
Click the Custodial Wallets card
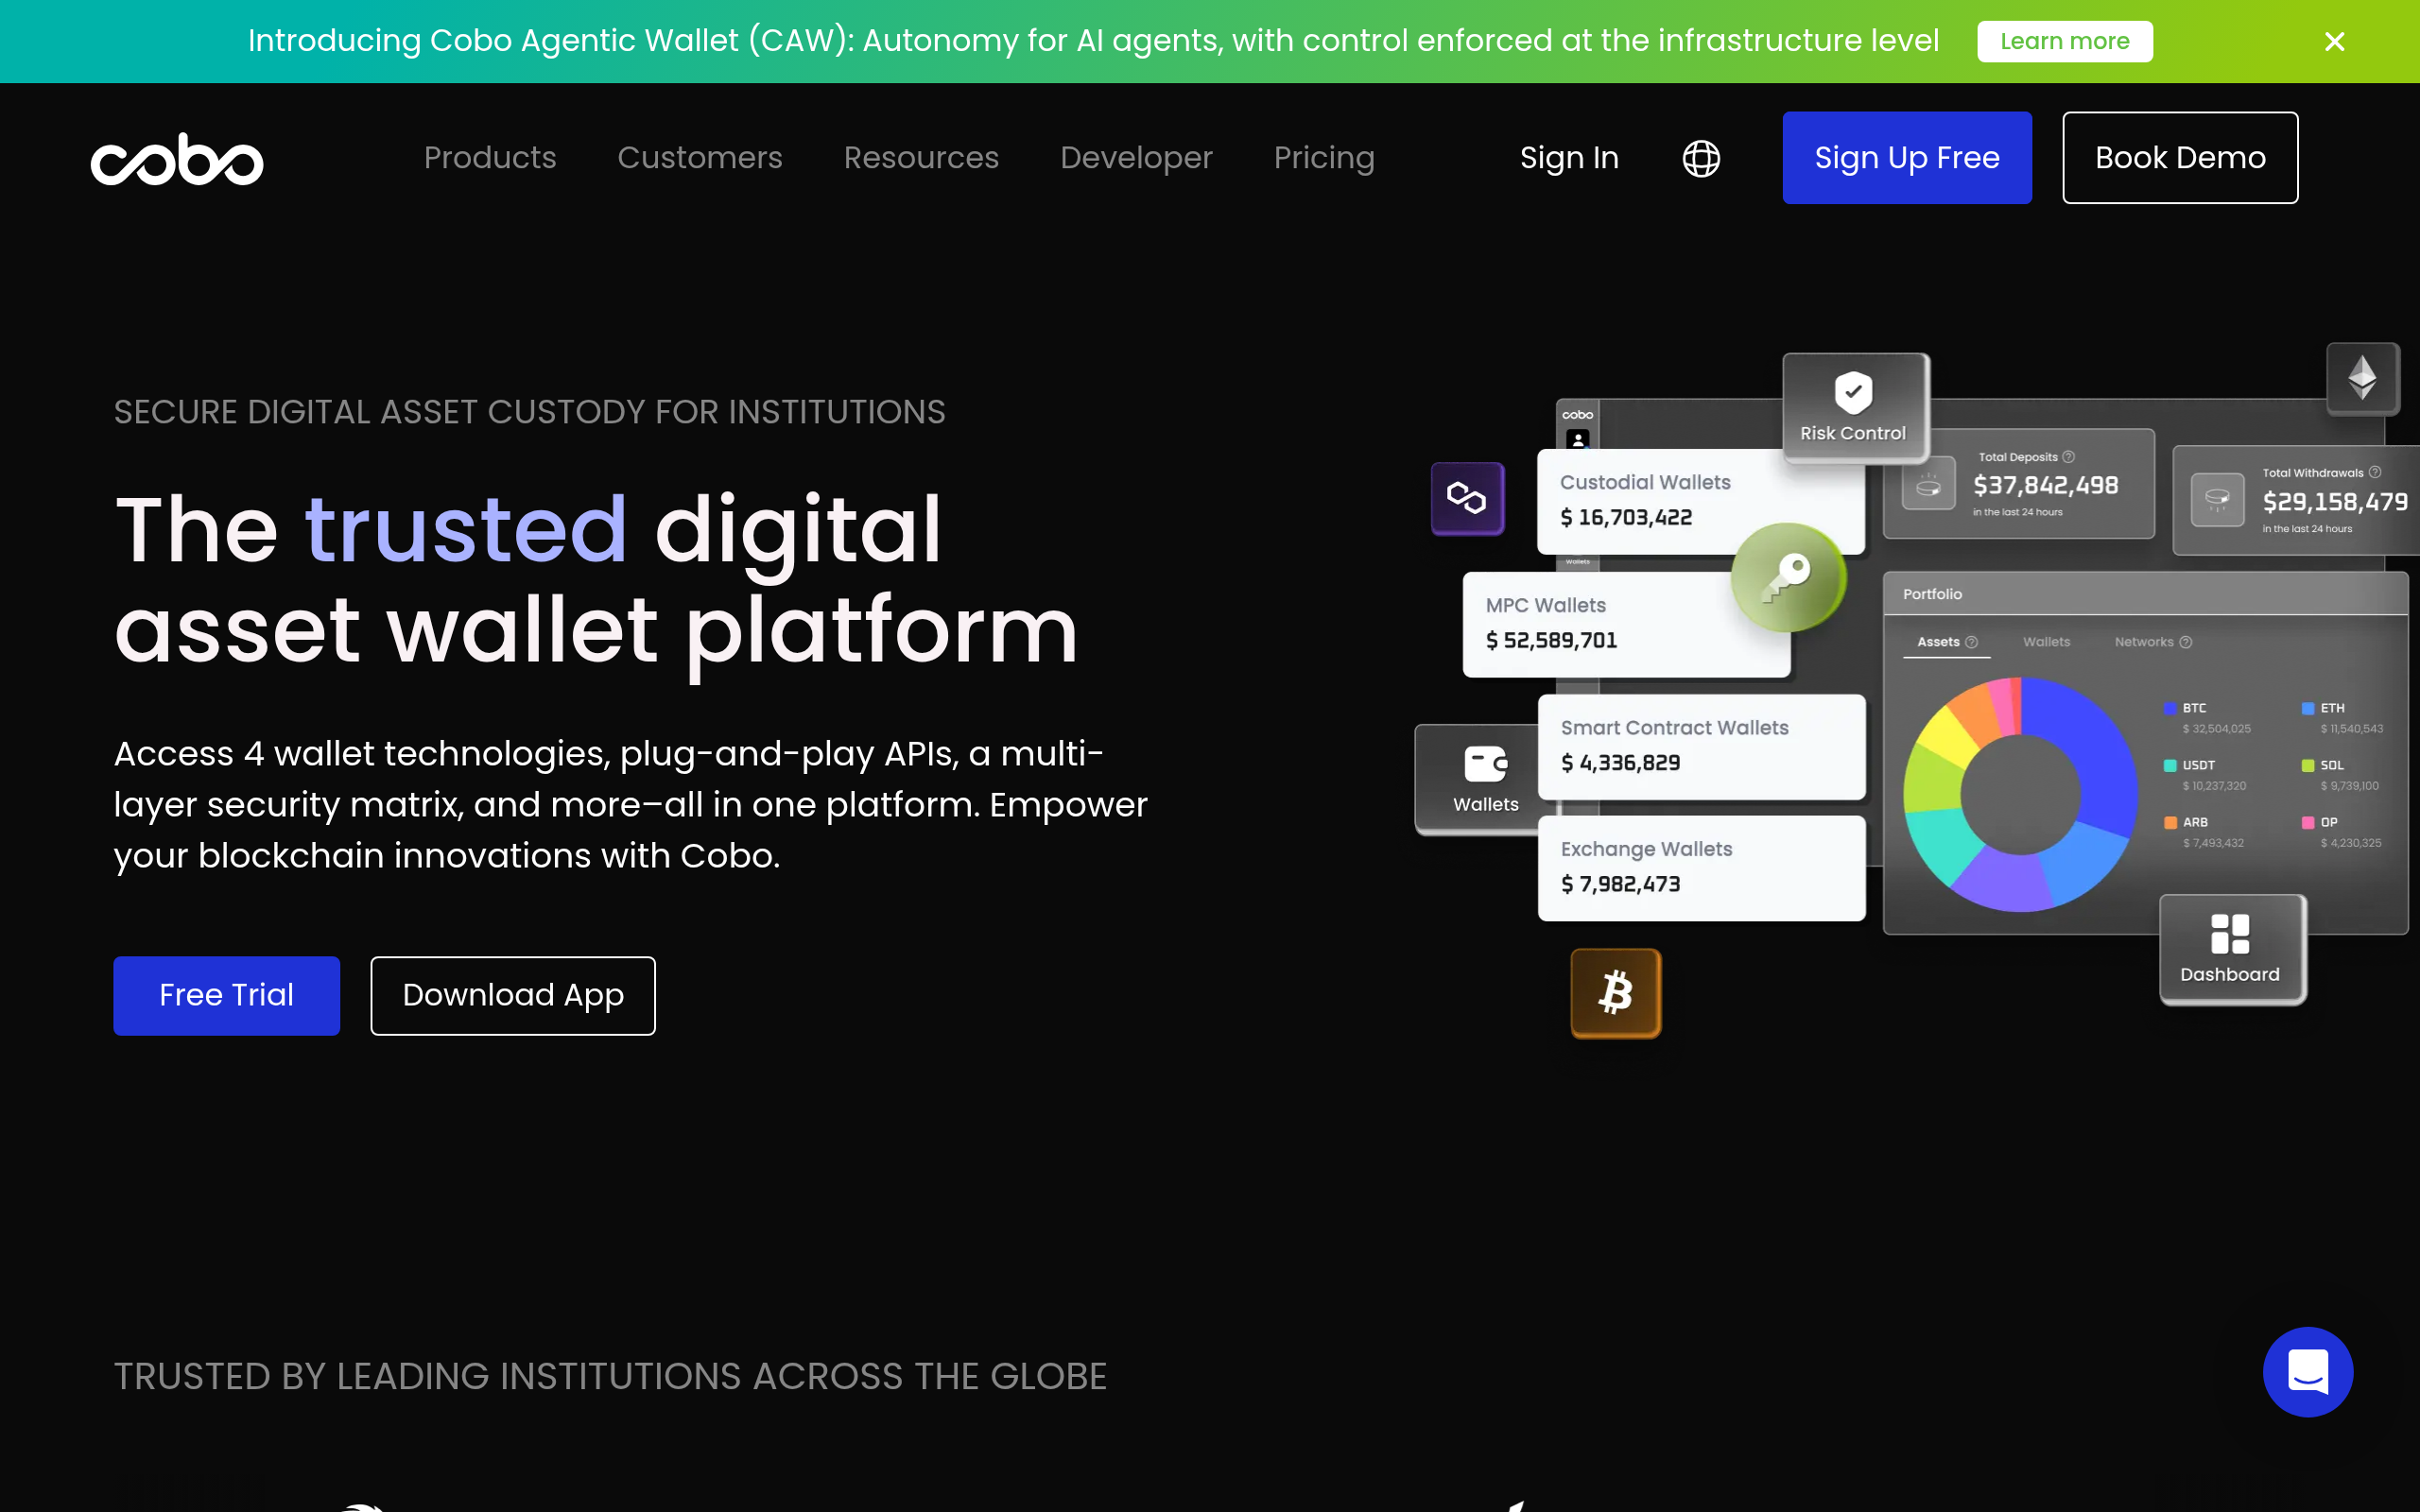[1700, 501]
